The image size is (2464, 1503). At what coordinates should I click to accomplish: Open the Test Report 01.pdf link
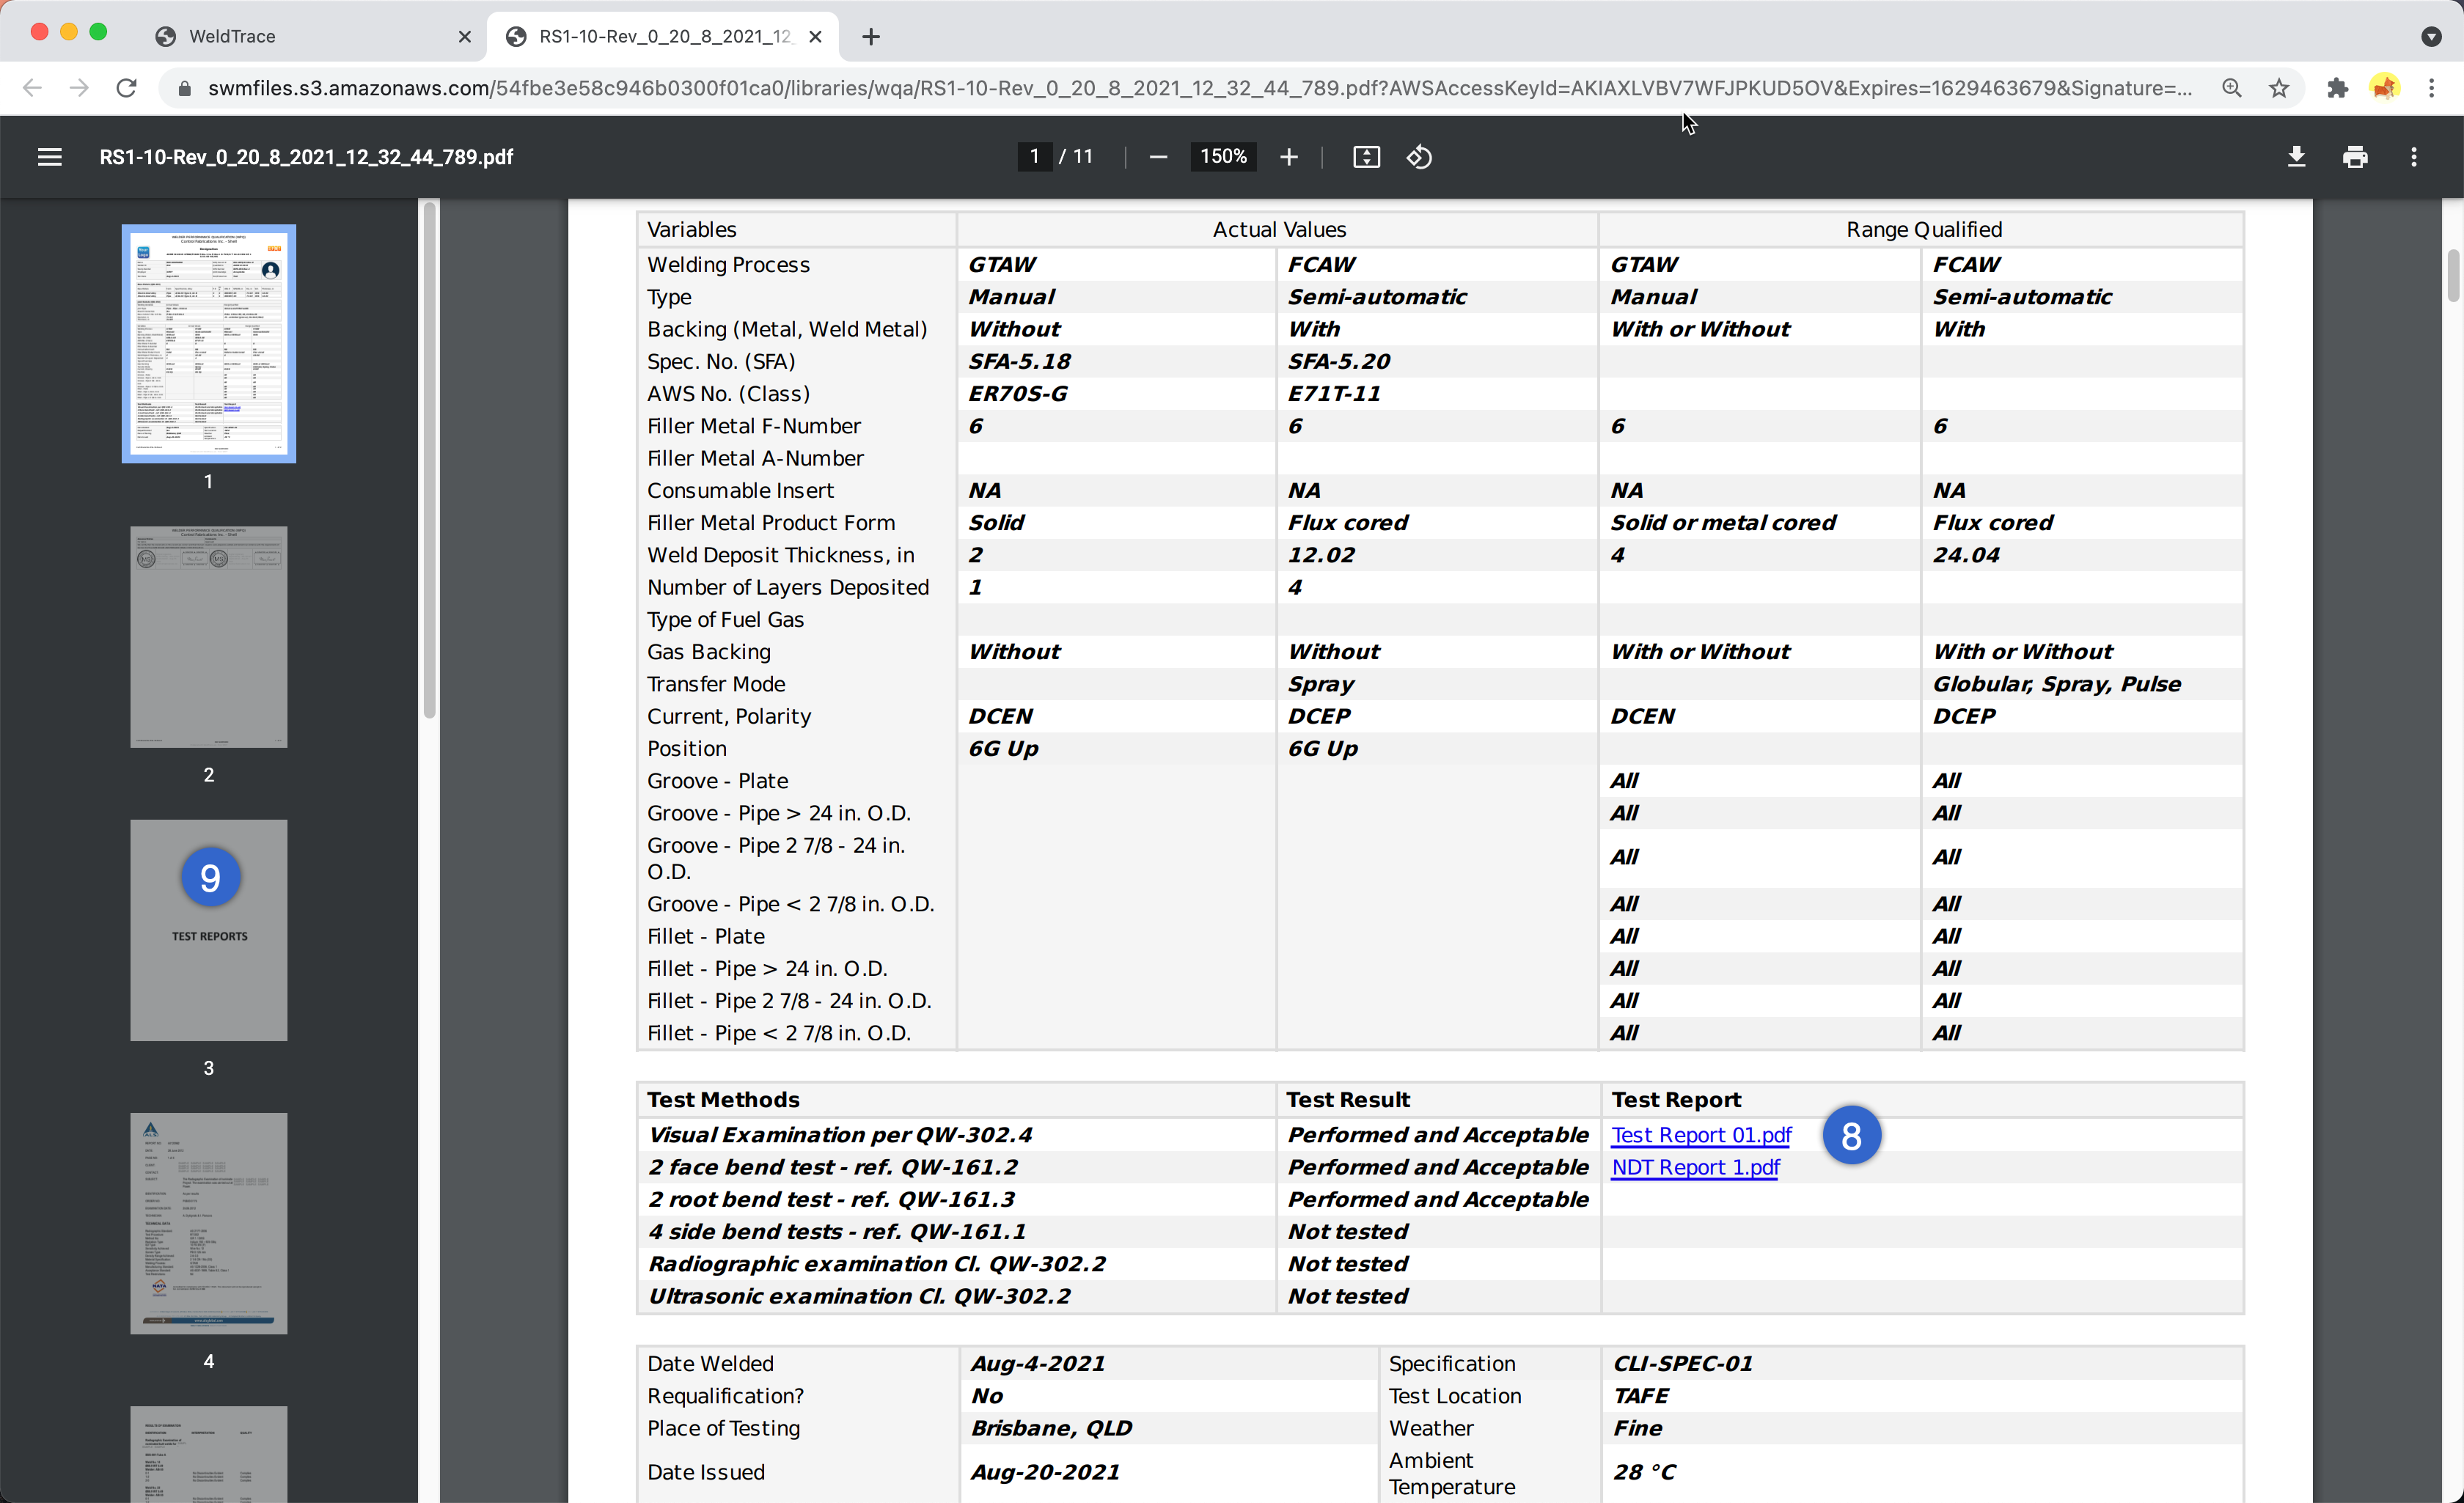pyautogui.click(x=1701, y=1135)
